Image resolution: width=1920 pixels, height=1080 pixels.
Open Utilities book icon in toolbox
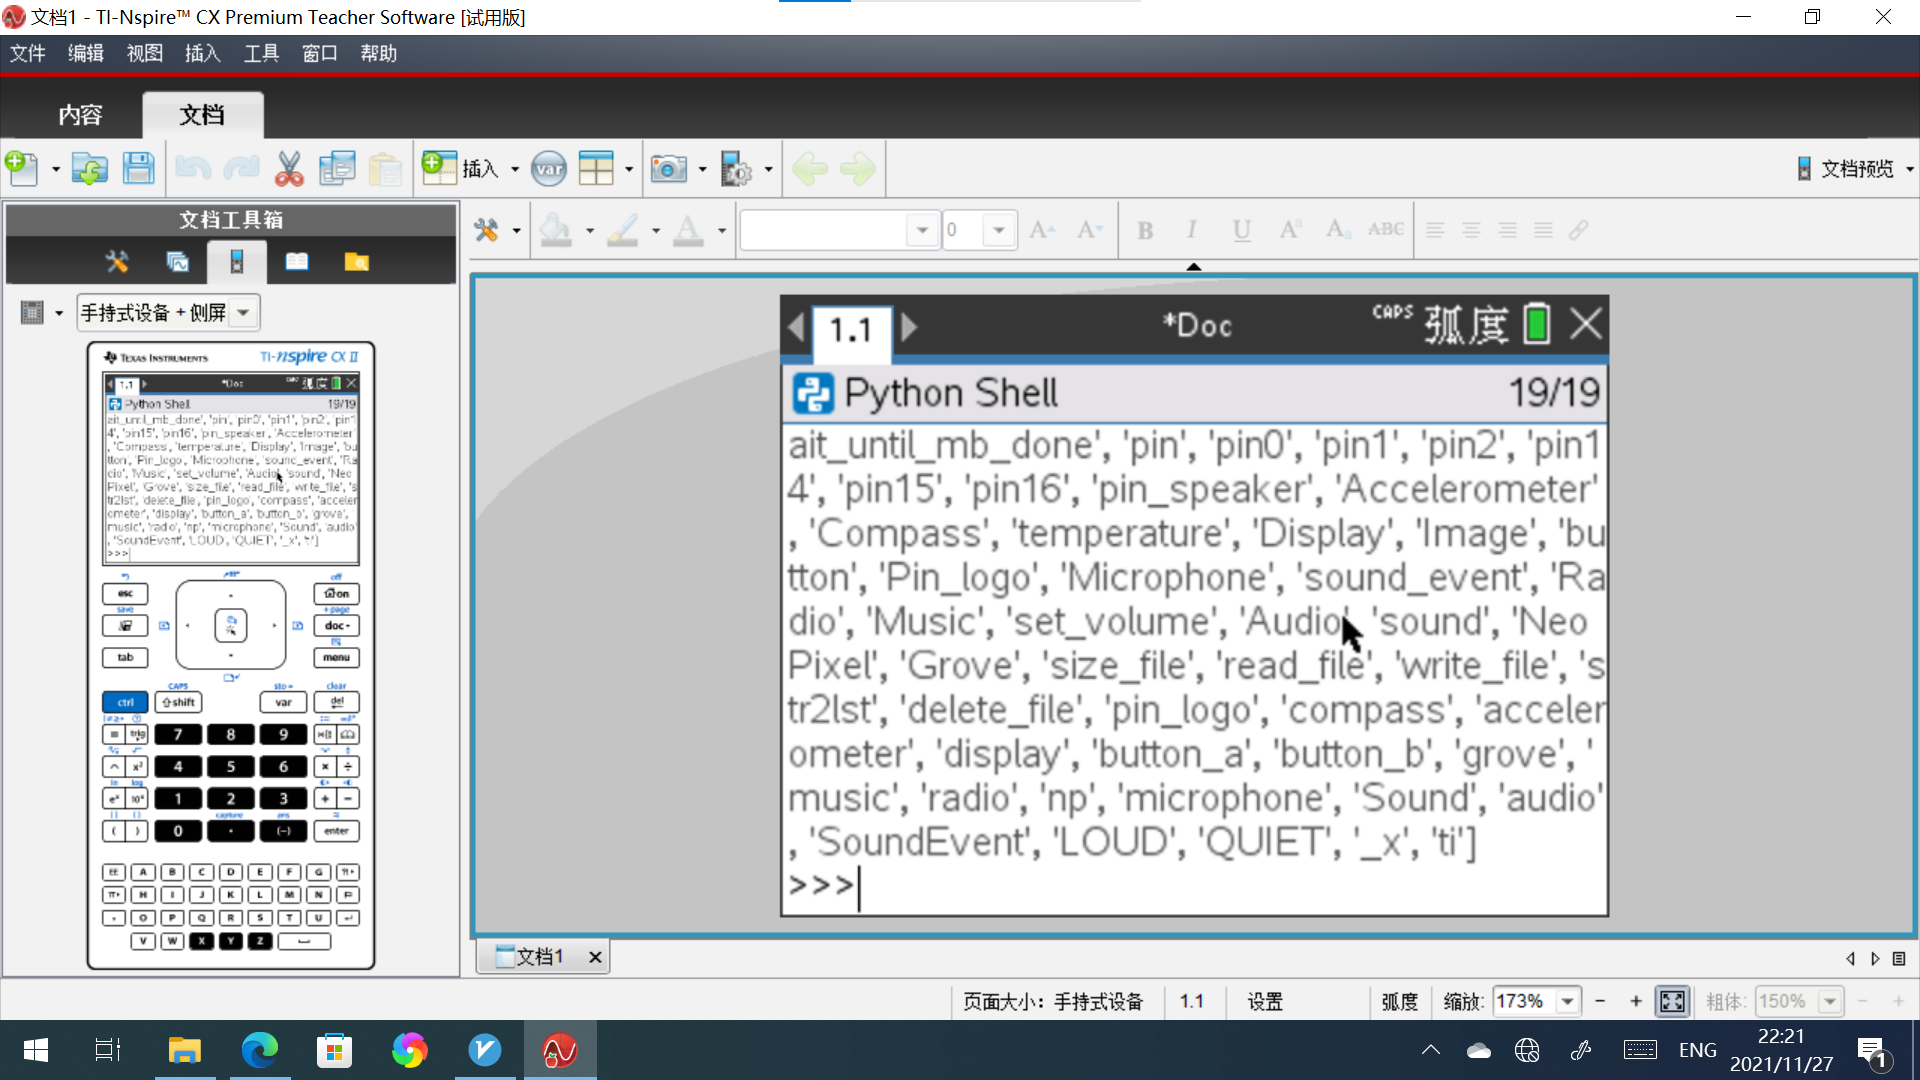click(x=297, y=262)
